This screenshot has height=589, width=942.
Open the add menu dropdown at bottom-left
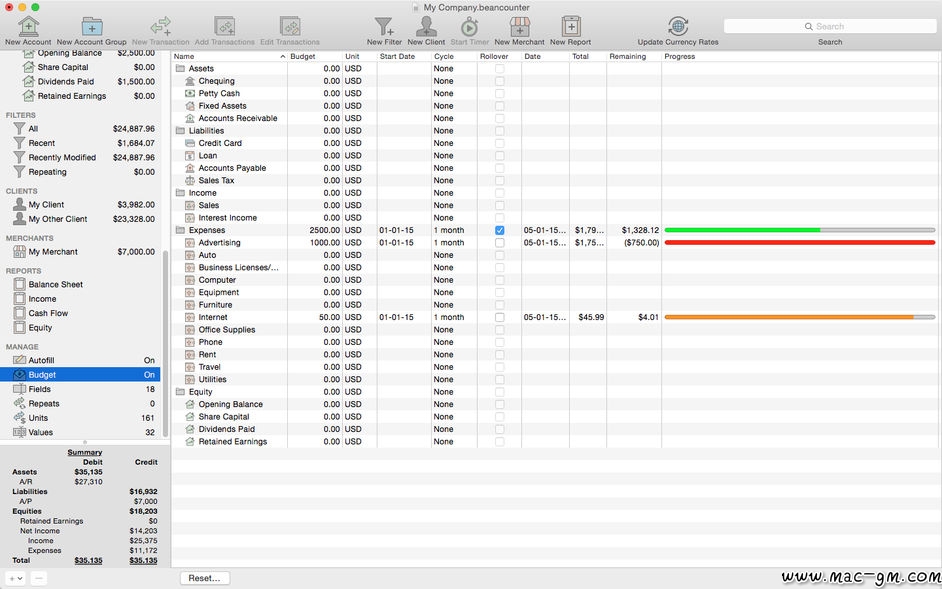pyautogui.click(x=15, y=578)
